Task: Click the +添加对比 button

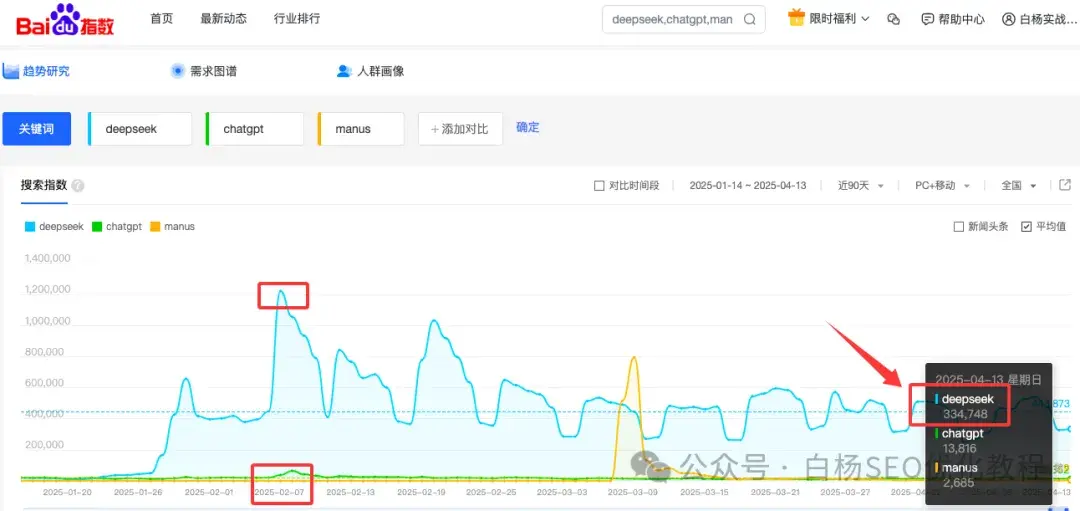Action: (x=460, y=129)
